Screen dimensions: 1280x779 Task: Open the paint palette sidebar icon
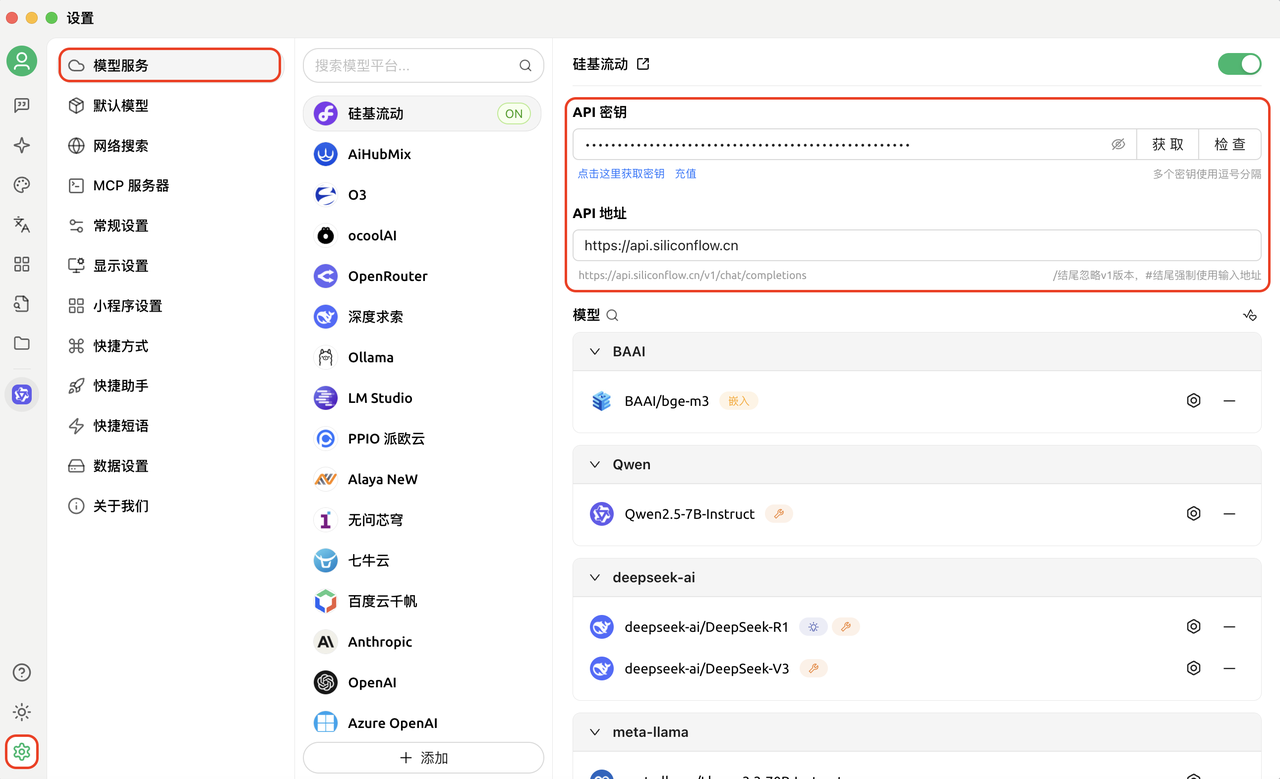click(x=22, y=185)
